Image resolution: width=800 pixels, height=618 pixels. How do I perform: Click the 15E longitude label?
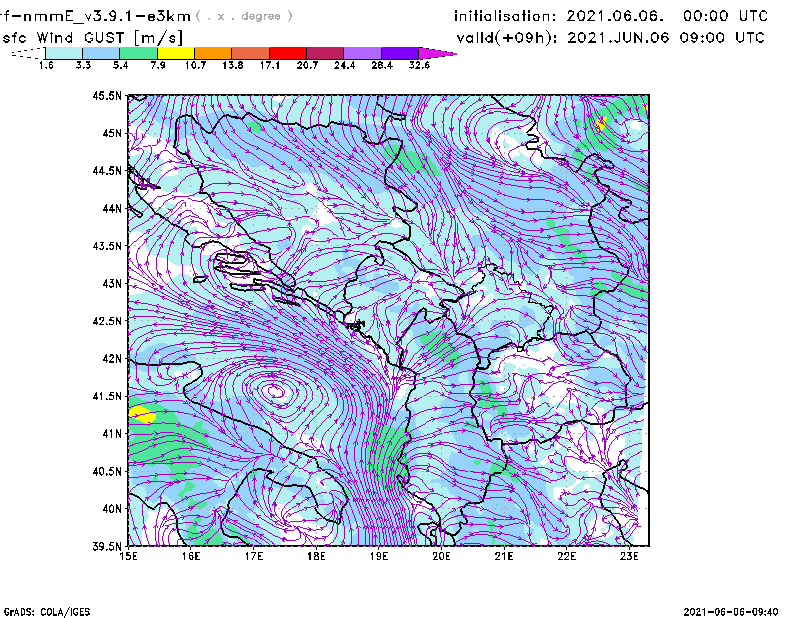pyautogui.click(x=128, y=556)
